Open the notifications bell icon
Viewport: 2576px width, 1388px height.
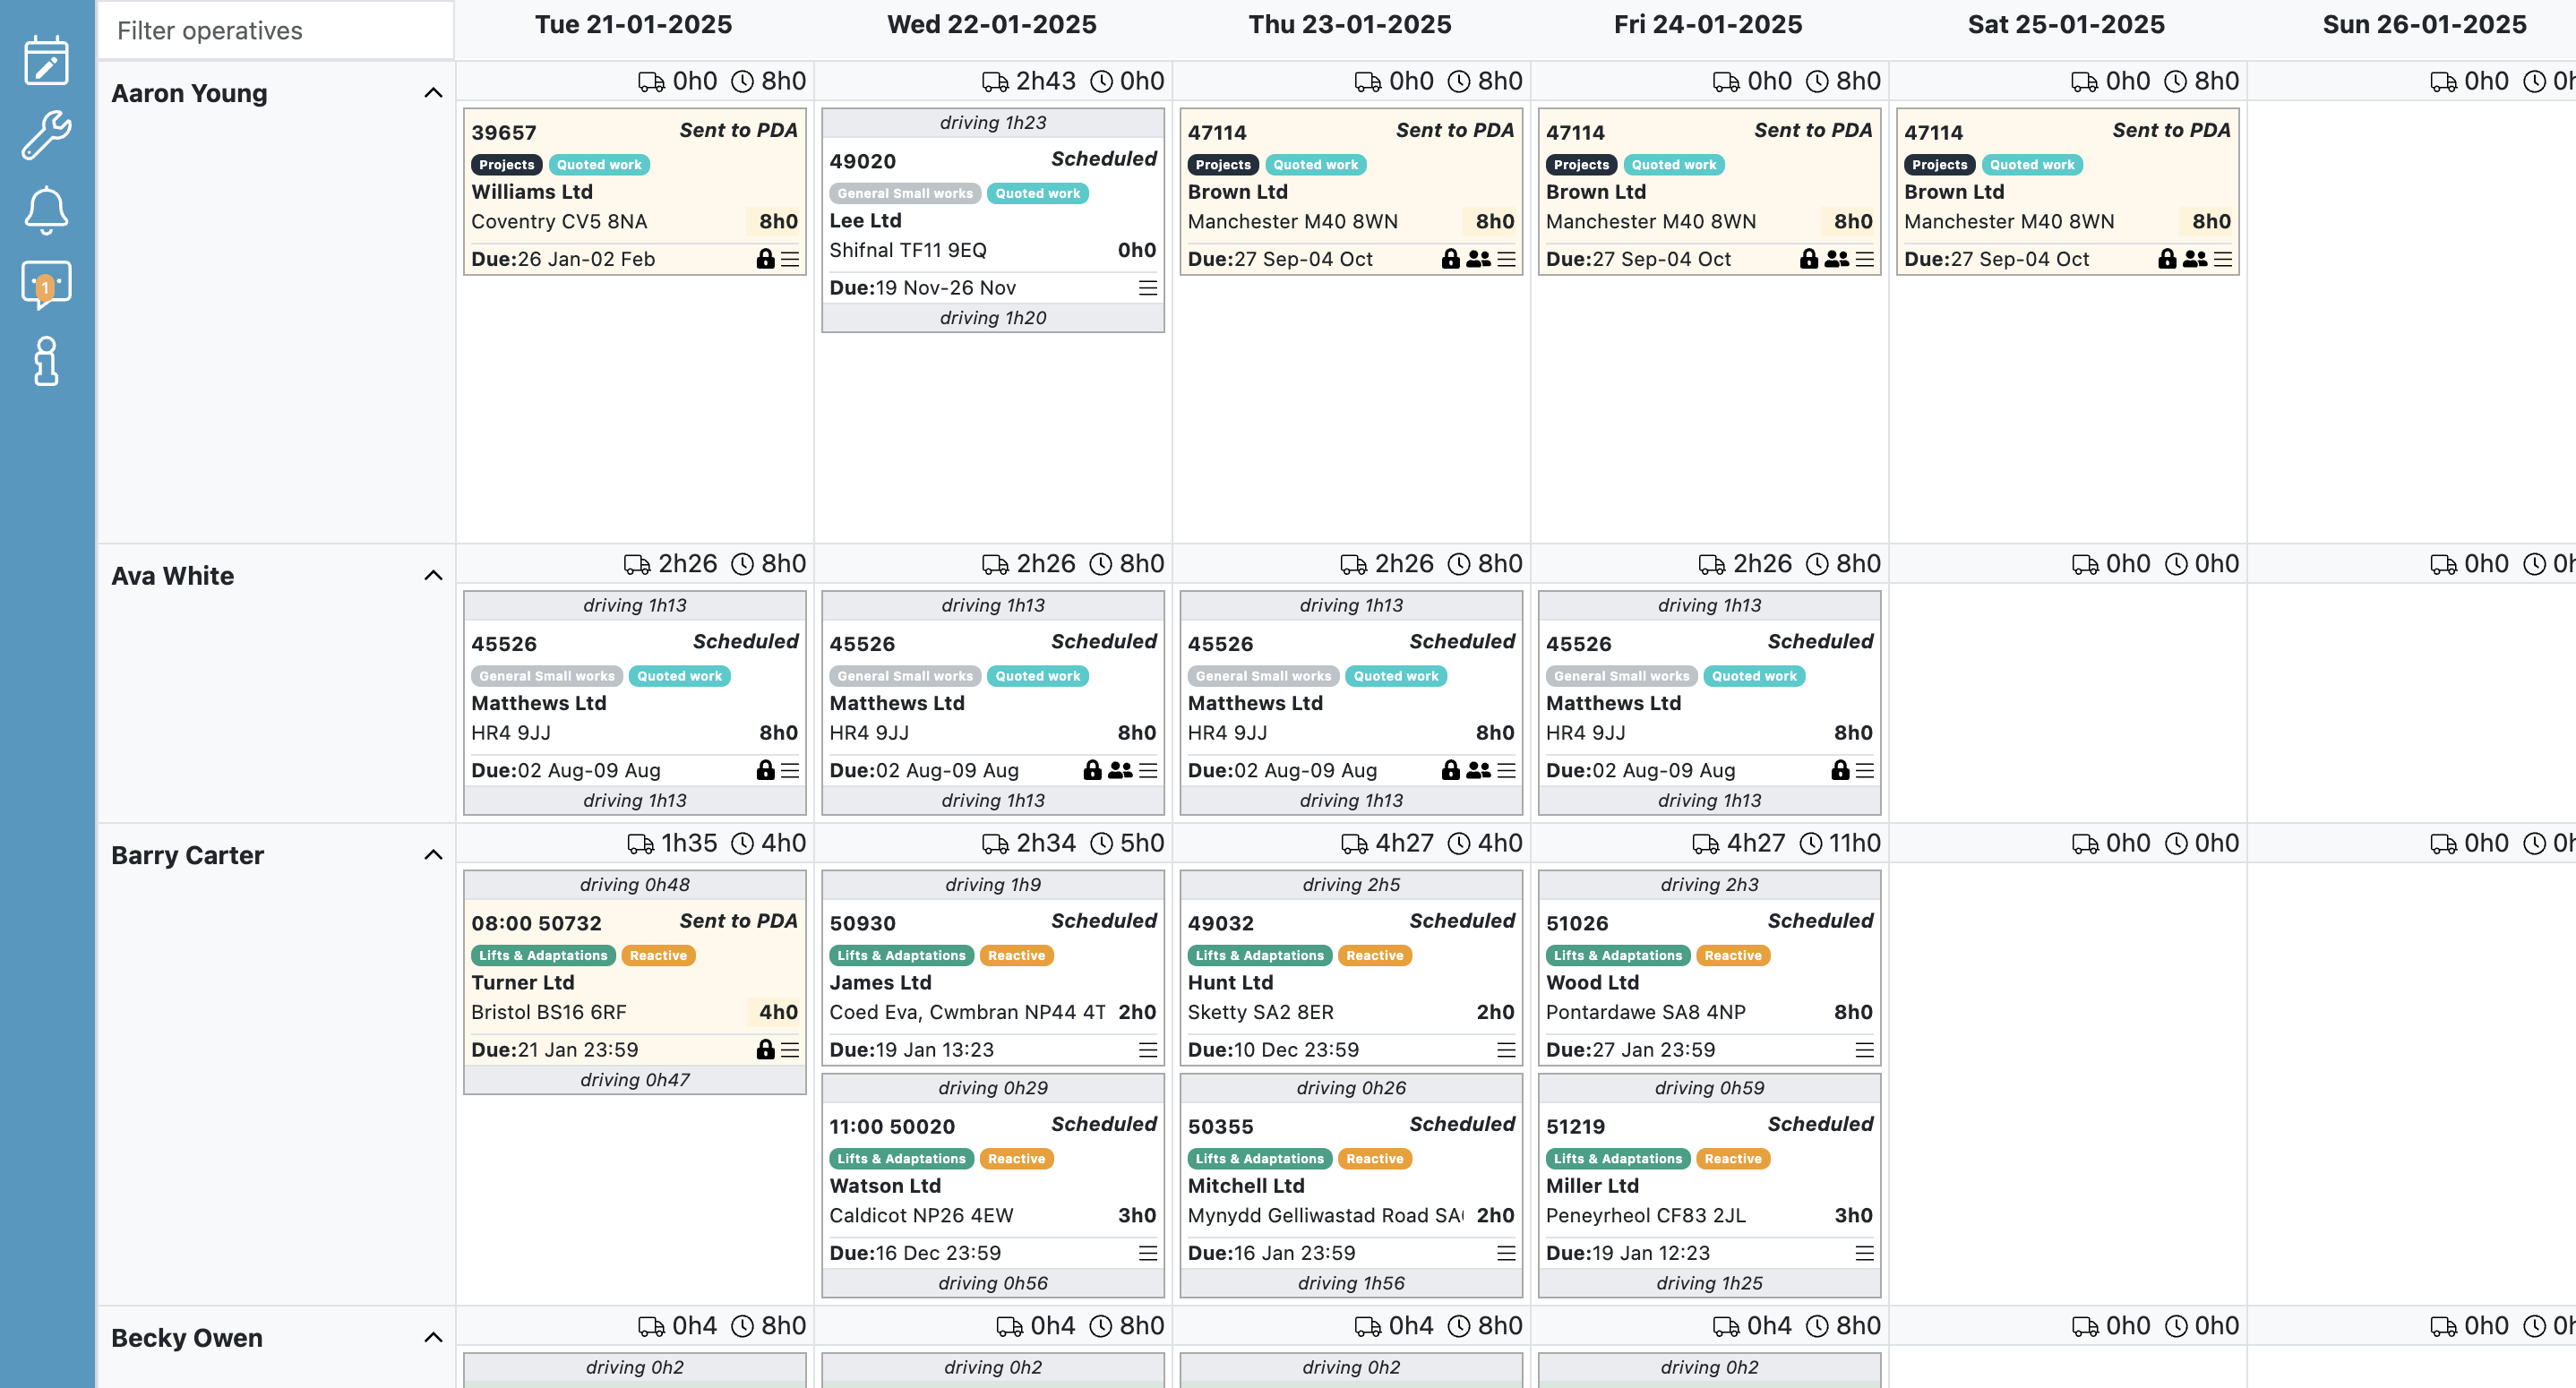pyautogui.click(x=46, y=210)
